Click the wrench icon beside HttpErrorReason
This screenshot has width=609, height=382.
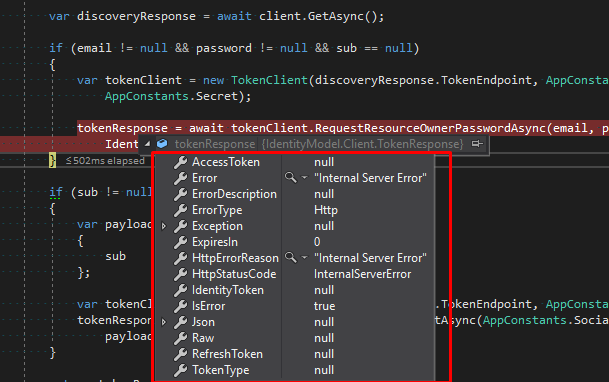coord(180,258)
